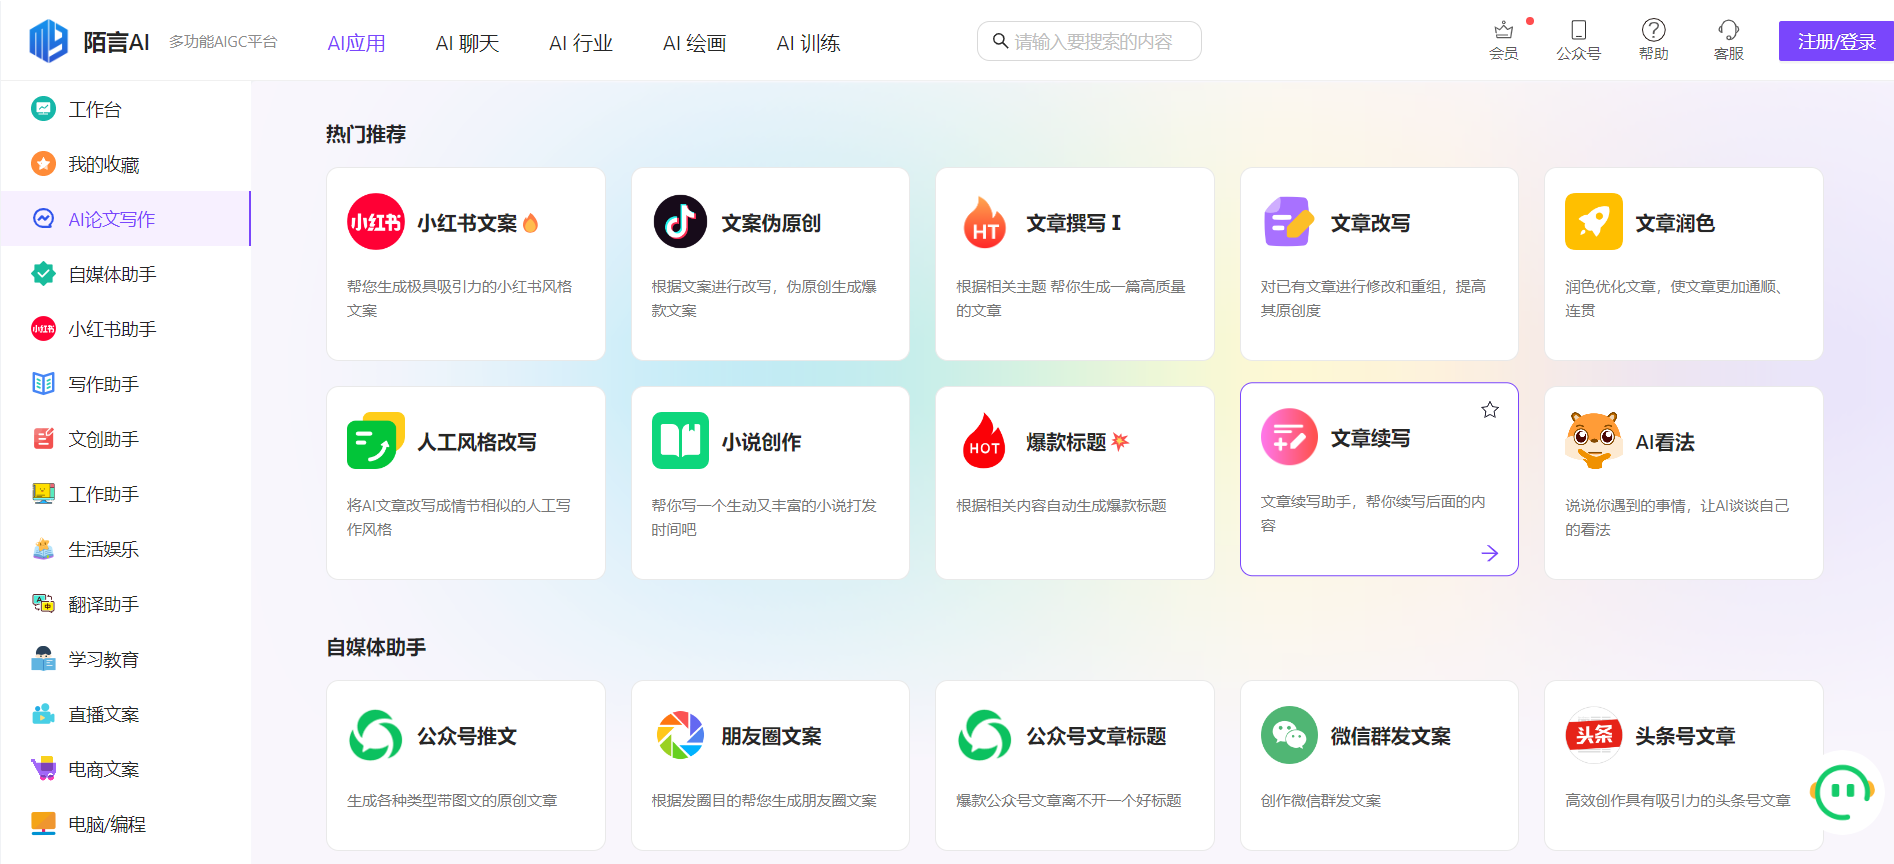Switch to the AI 绘画 tab
This screenshot has width=1894, height=864.
(695, 43)
